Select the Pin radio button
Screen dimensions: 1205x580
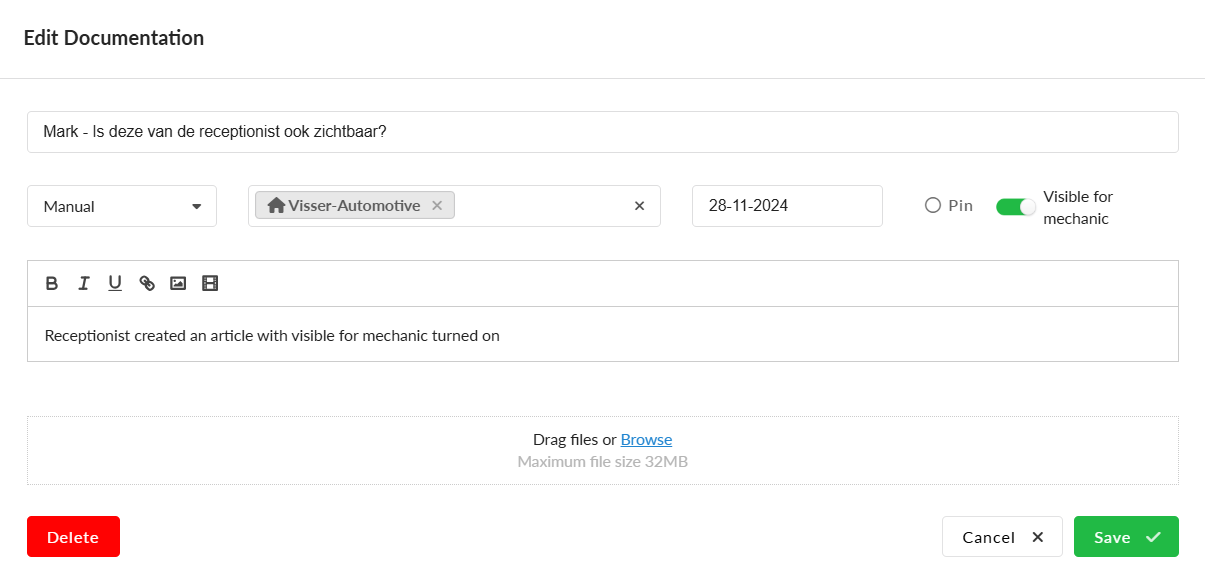click(x=933, y=205)
